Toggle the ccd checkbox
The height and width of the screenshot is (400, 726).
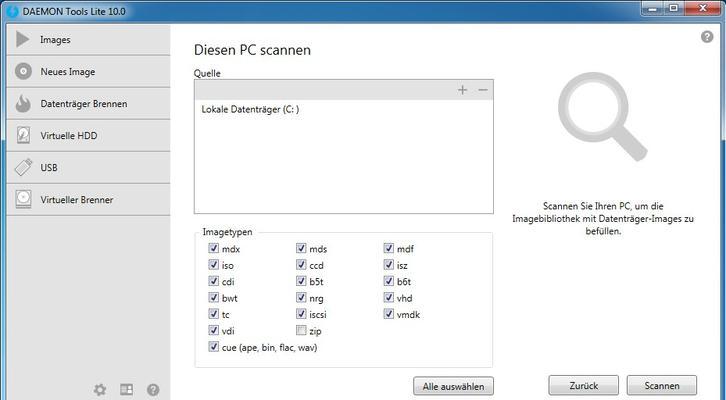click(x=301, y=265)
